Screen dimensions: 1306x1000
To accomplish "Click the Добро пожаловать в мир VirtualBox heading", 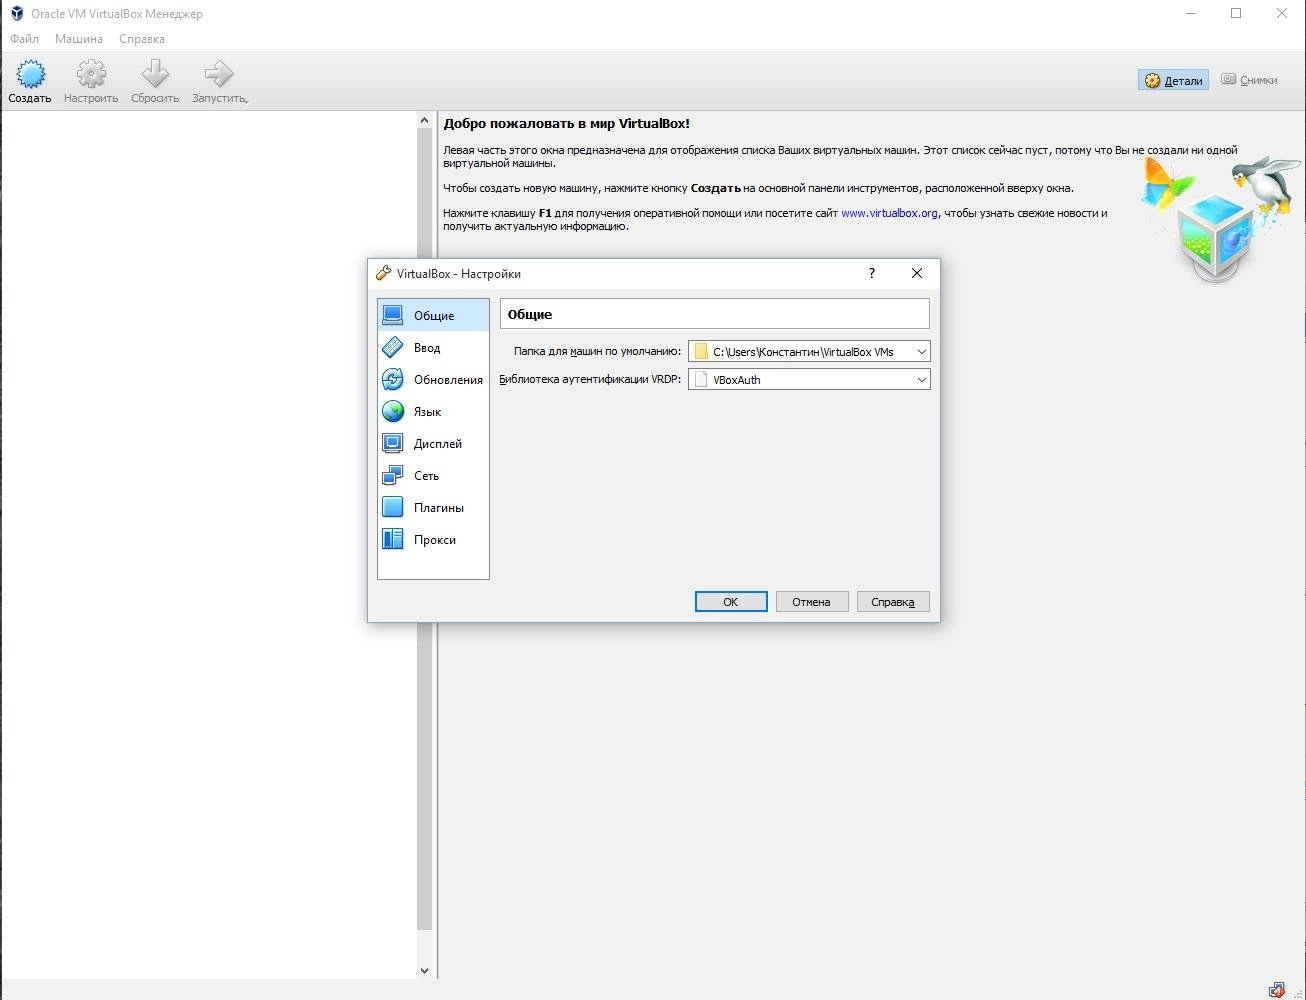I will coord(567,123).
